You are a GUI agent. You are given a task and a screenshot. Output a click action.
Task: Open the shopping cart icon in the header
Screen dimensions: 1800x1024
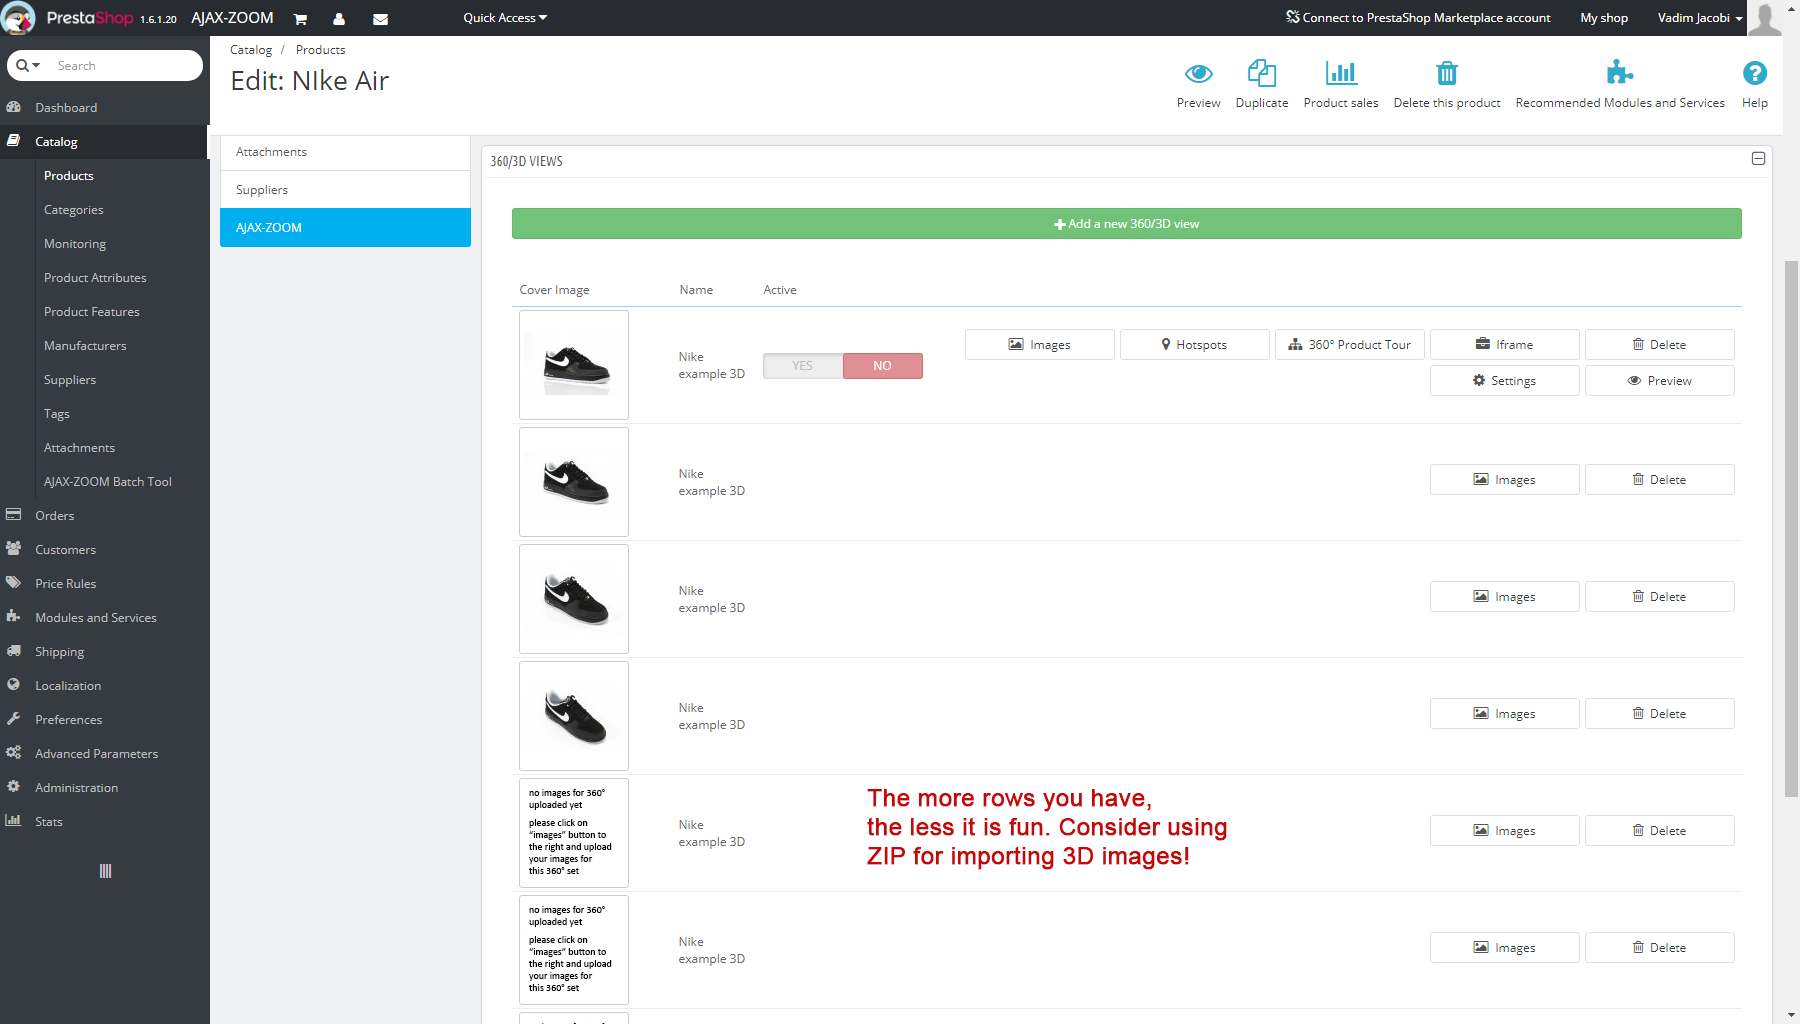300,19
